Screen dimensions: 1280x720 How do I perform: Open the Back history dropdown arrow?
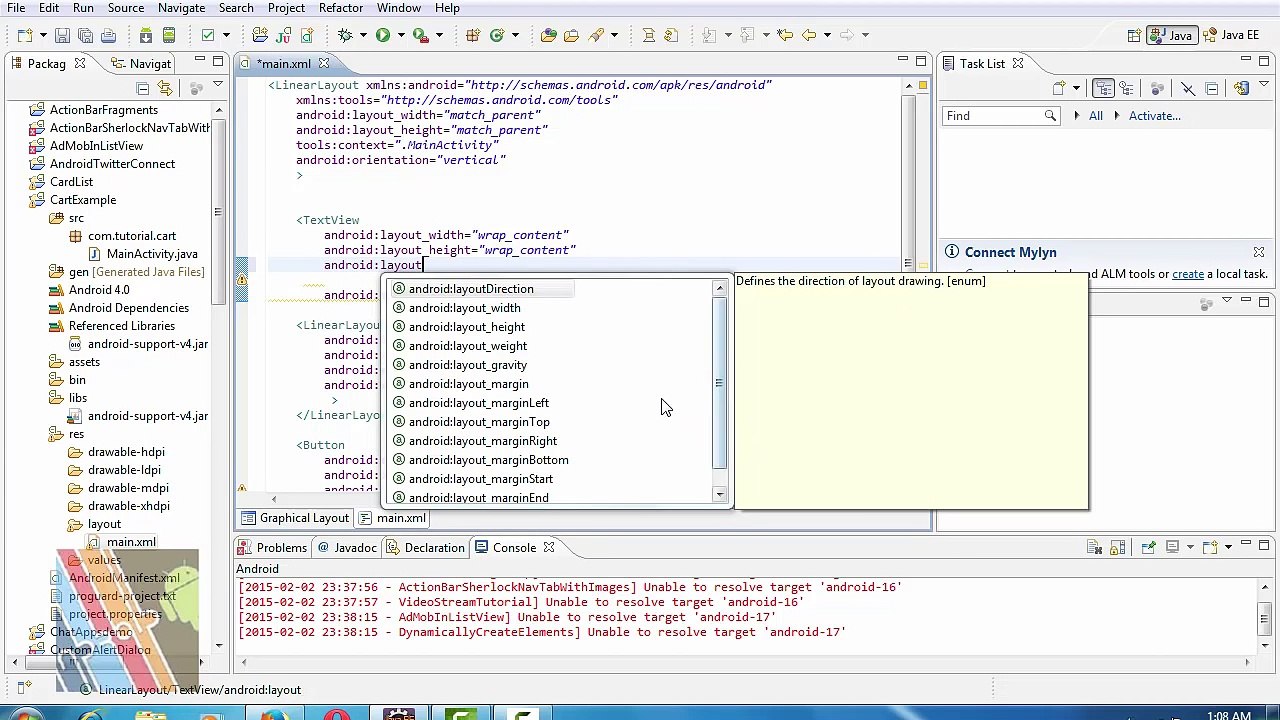825,35
